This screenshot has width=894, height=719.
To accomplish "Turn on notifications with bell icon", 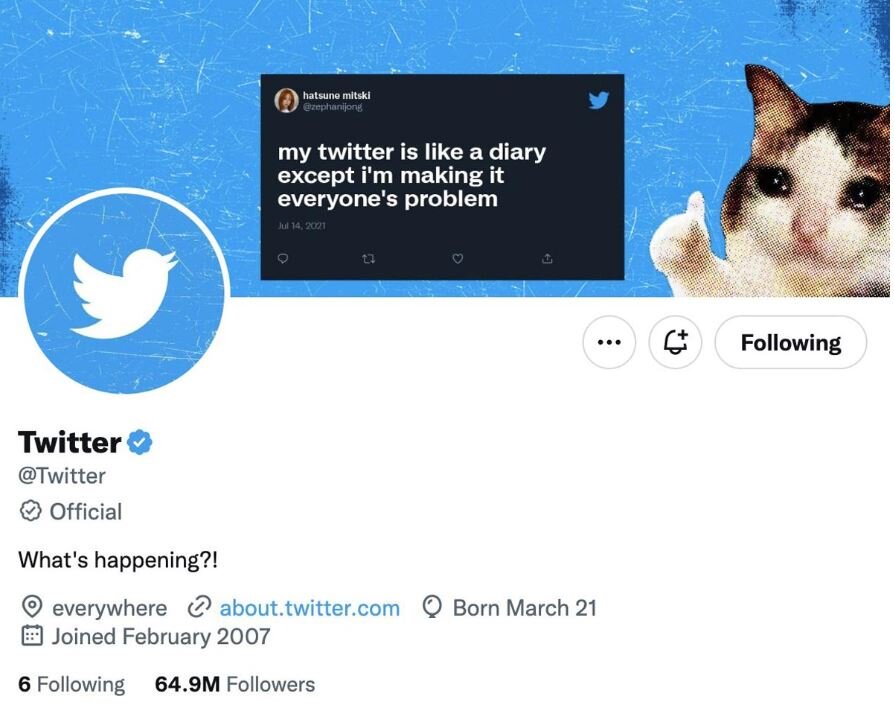I will (x=676, y=343).
